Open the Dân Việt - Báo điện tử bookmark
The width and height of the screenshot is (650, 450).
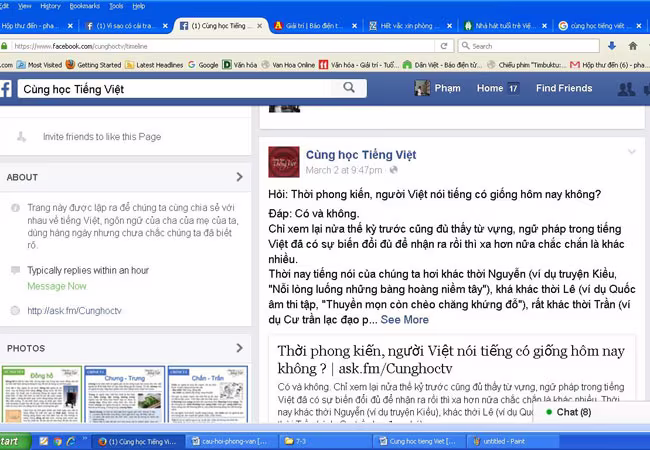[442, 65]
